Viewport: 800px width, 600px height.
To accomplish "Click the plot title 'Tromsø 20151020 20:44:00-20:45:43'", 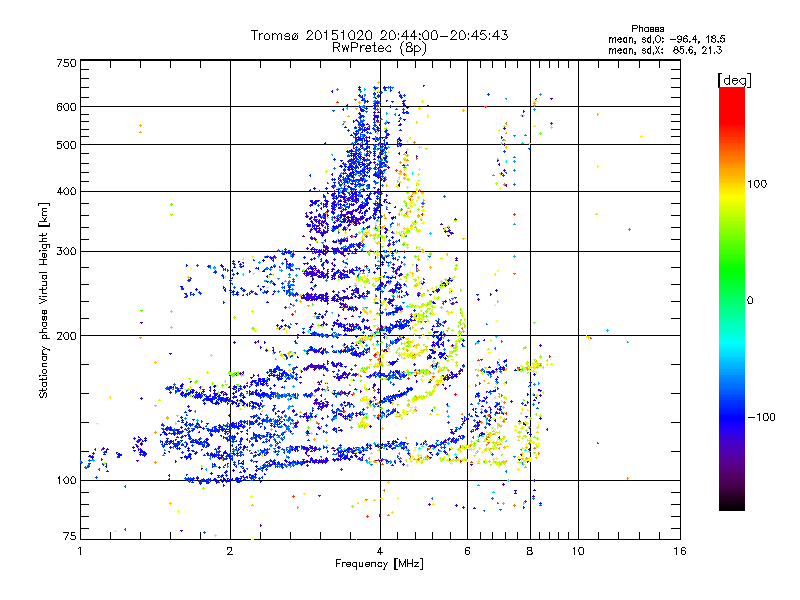I will tap(379, 35).
